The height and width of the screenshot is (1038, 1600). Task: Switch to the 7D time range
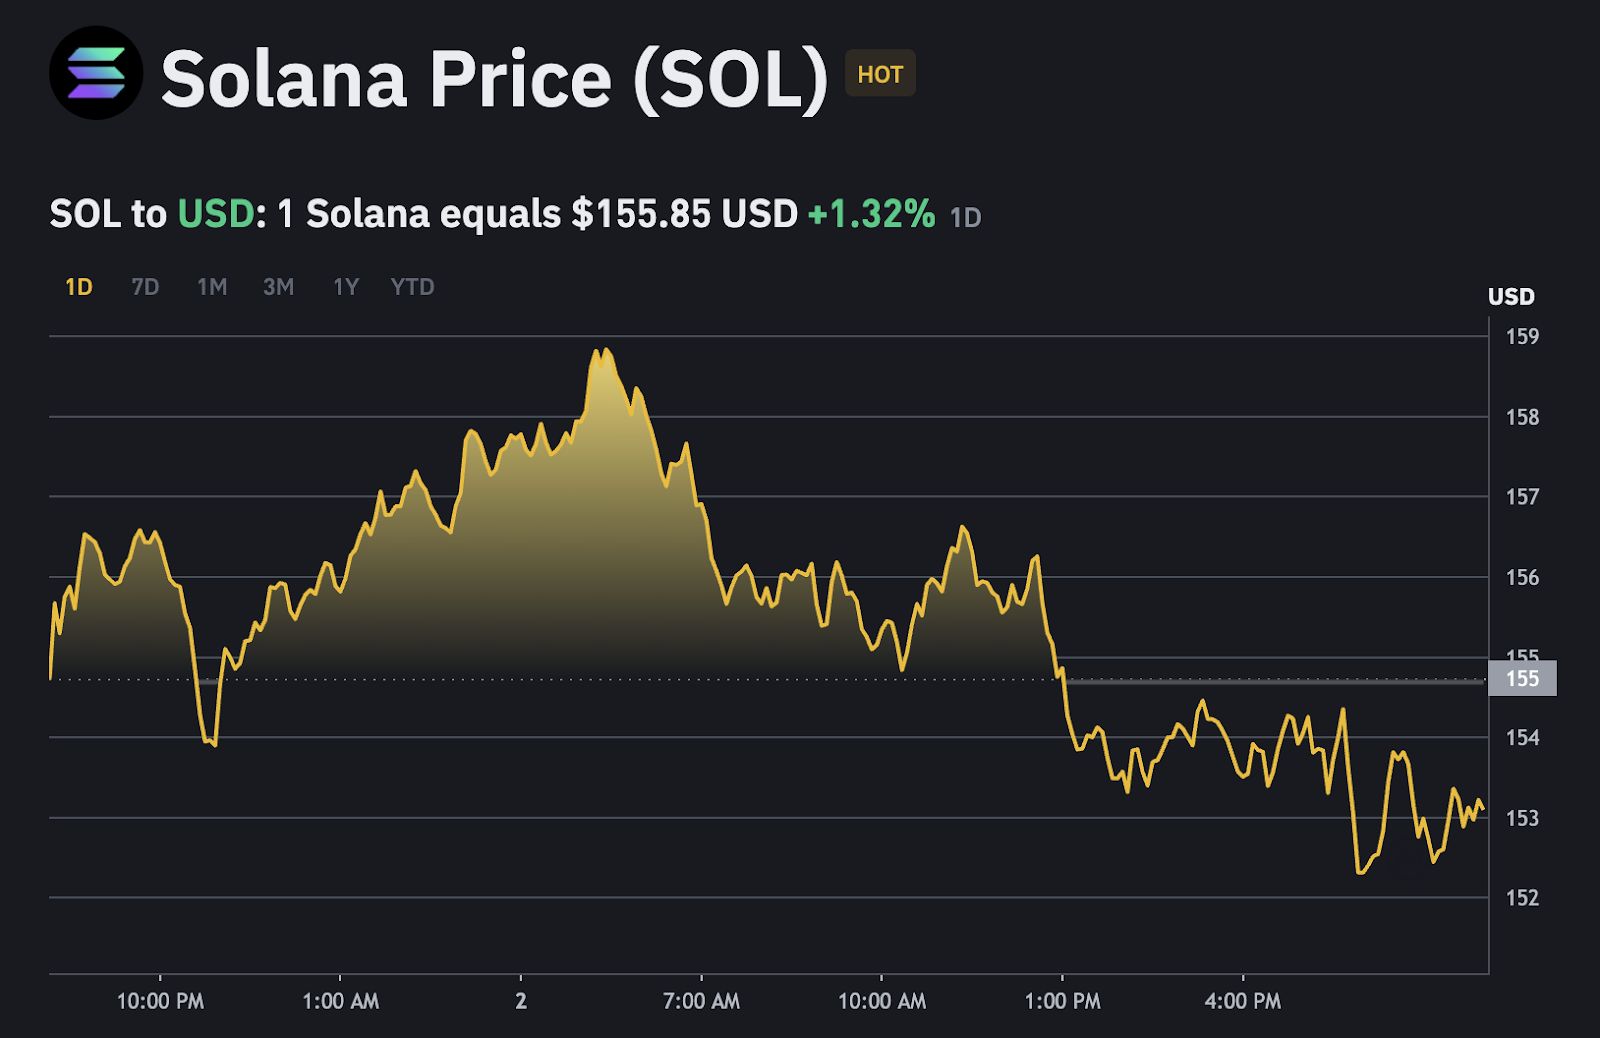145,288
